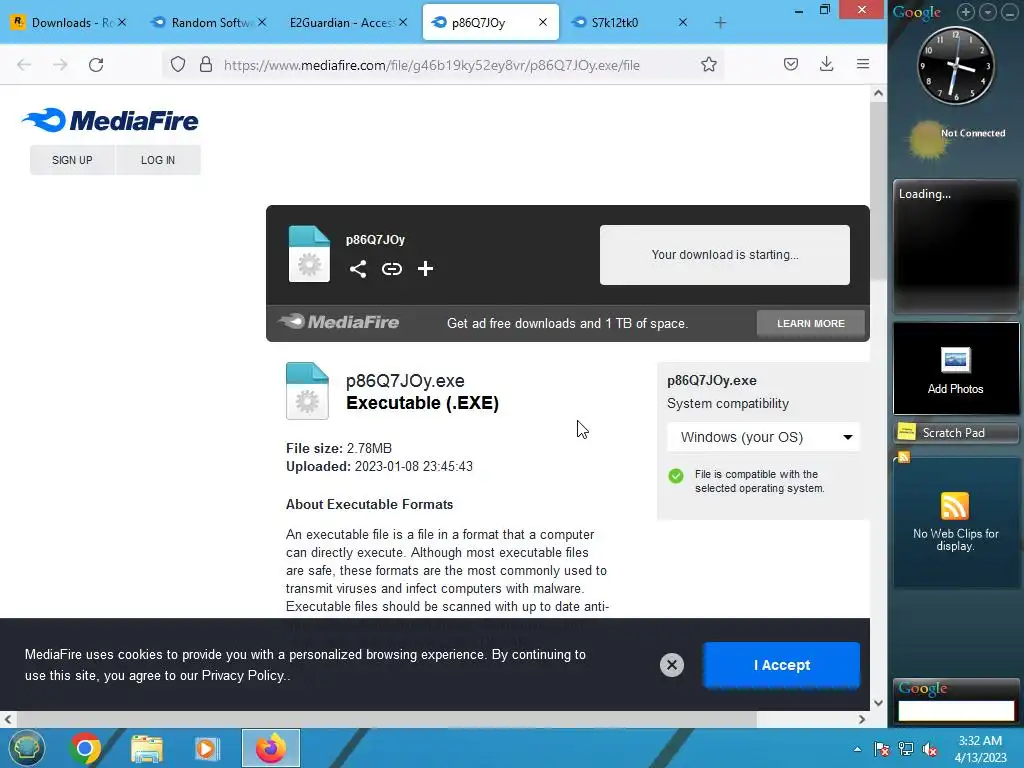Click the vertical scrollbar down arrow
1024x768 pixels.
878,703
